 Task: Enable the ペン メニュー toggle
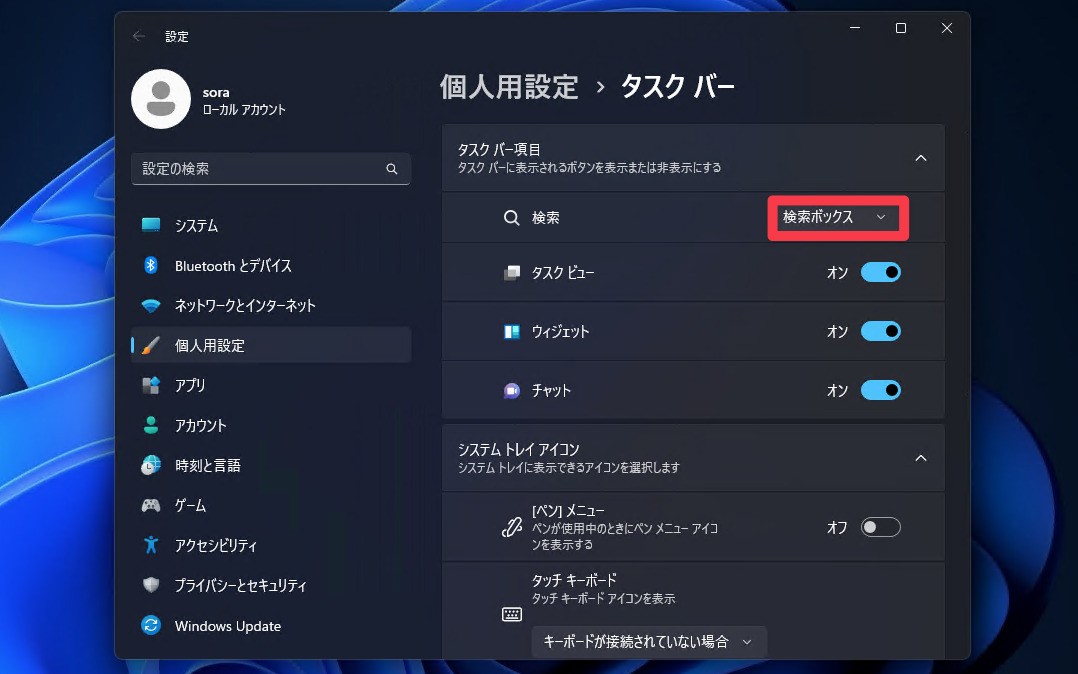point(880,527)
